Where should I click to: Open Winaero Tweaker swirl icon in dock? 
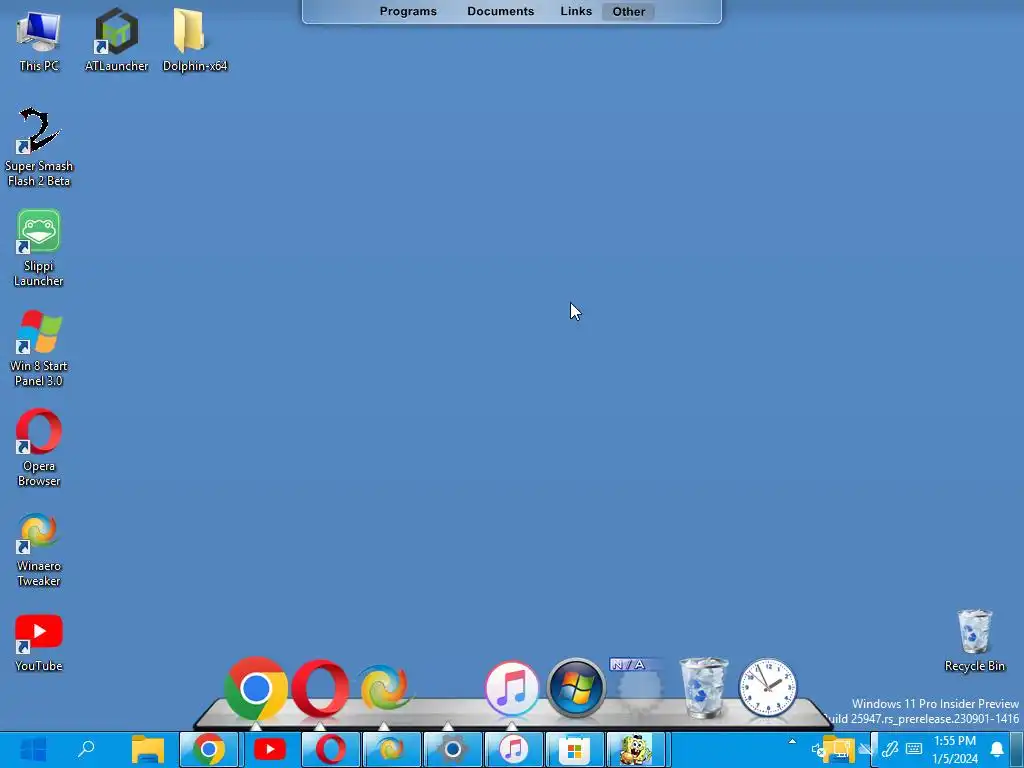pyautogui.click(x=384, y=687)
